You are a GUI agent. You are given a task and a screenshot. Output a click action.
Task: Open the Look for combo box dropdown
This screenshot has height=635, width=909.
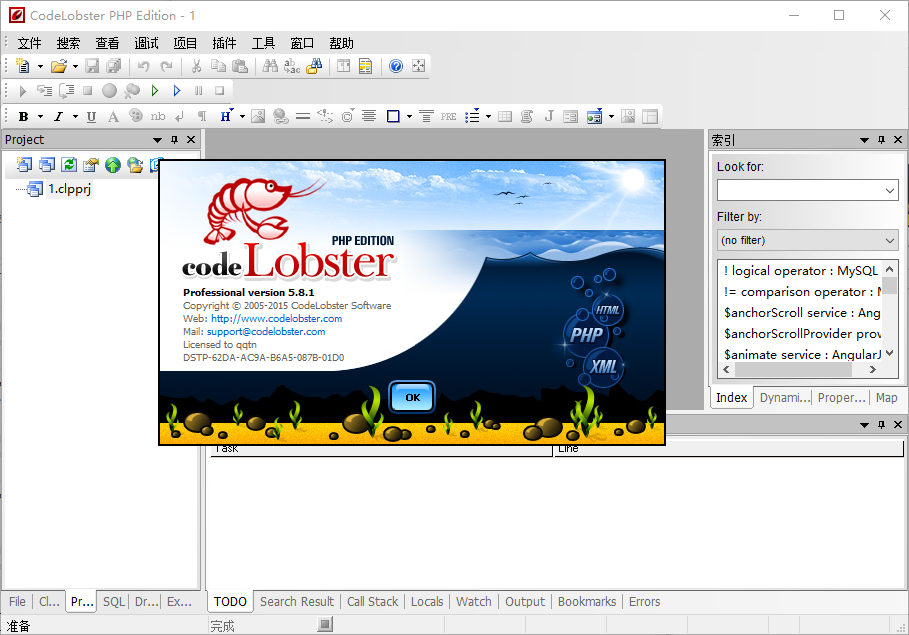pos(890,190)
